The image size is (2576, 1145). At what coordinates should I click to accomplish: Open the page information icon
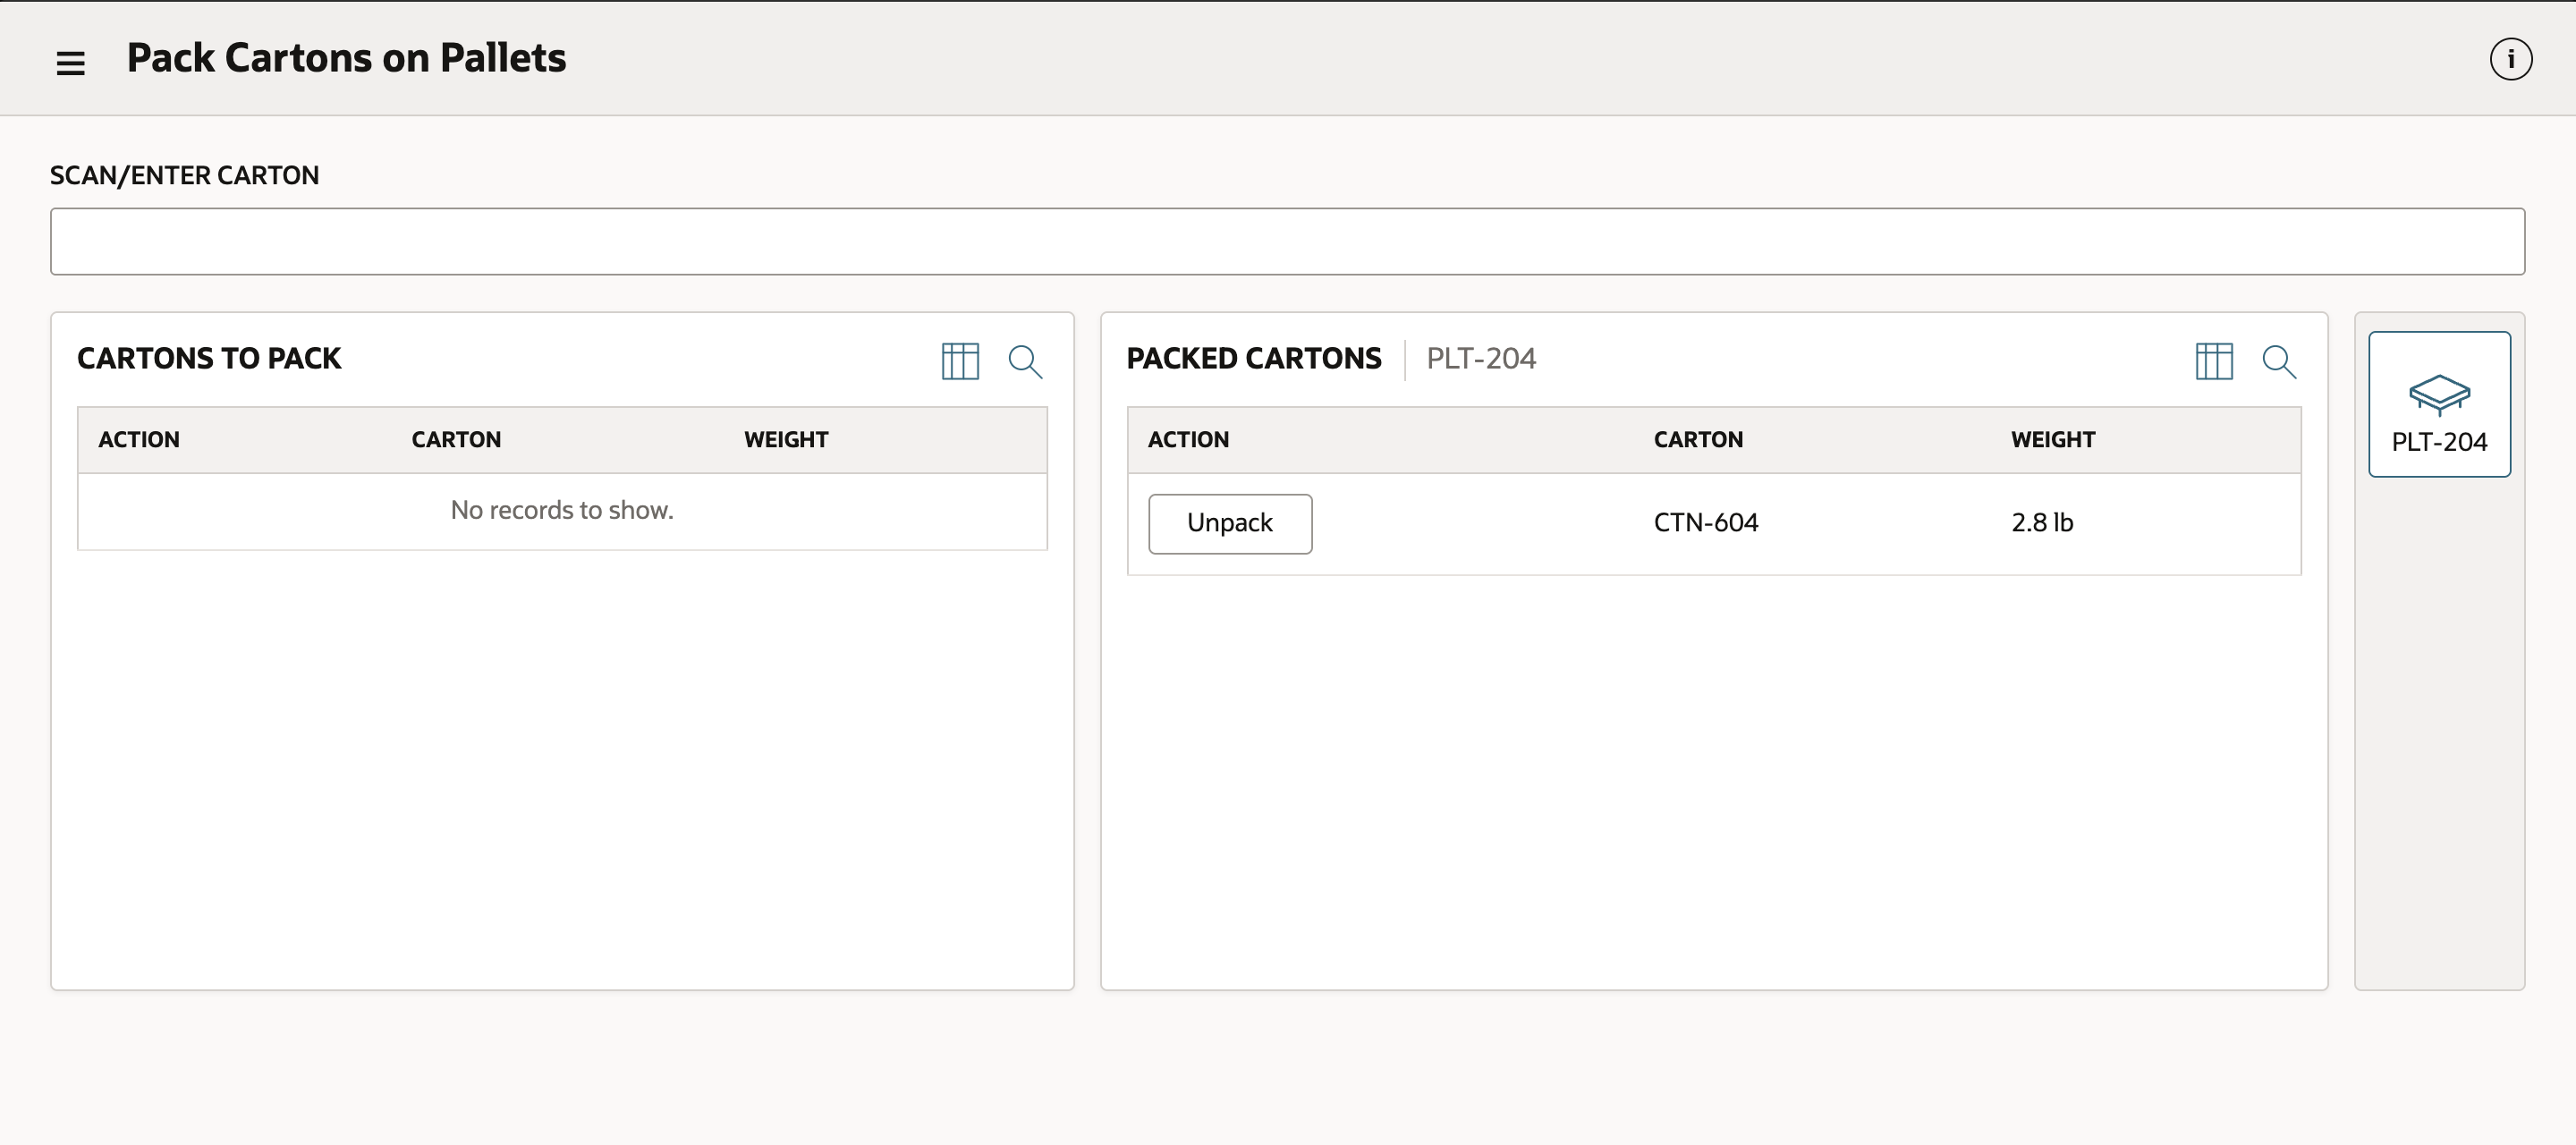tap(2510, 59)
